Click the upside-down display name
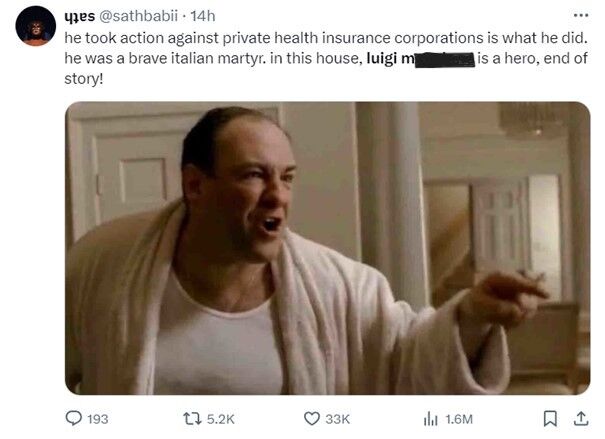 click(x=79, y=16)
